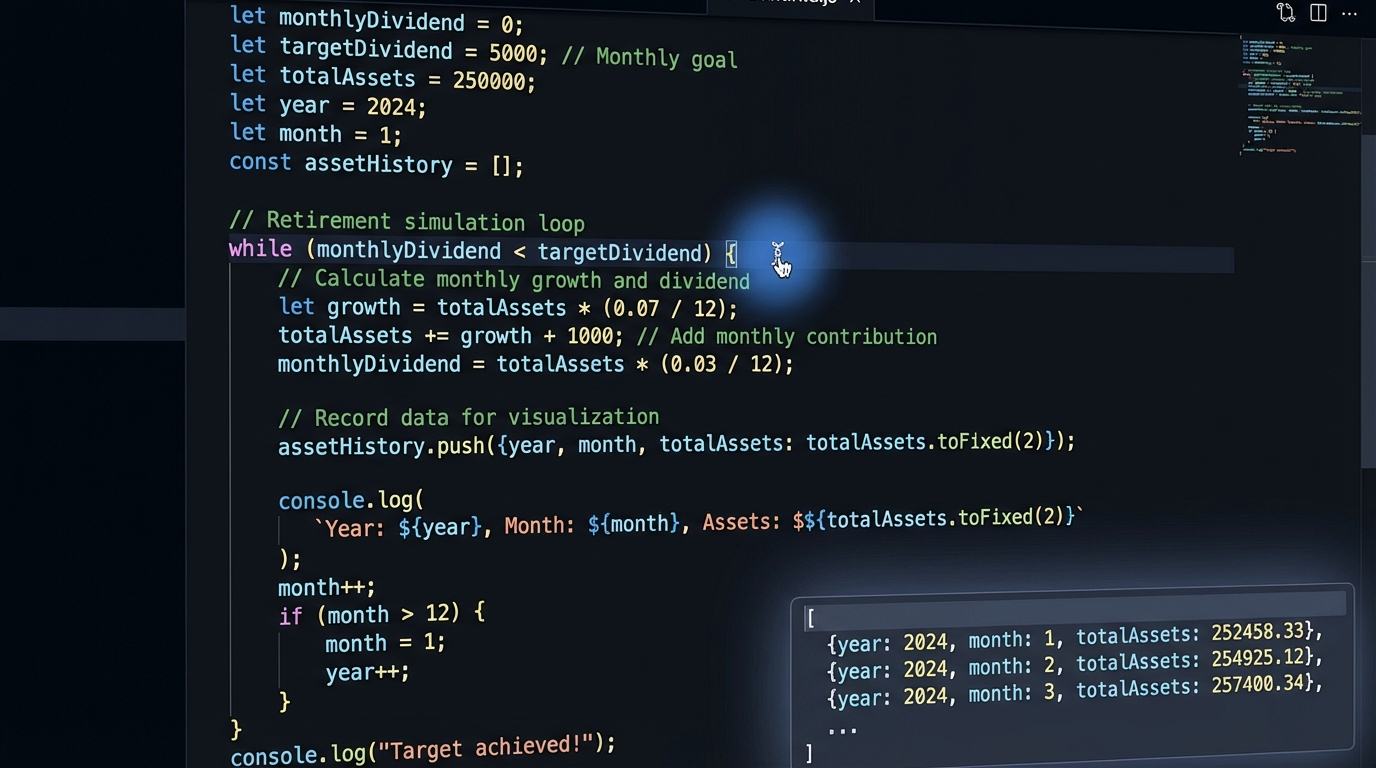Click the line "const assetHistory = [];"
Viewport: 1376px width, 768px height.
(376, 163)
